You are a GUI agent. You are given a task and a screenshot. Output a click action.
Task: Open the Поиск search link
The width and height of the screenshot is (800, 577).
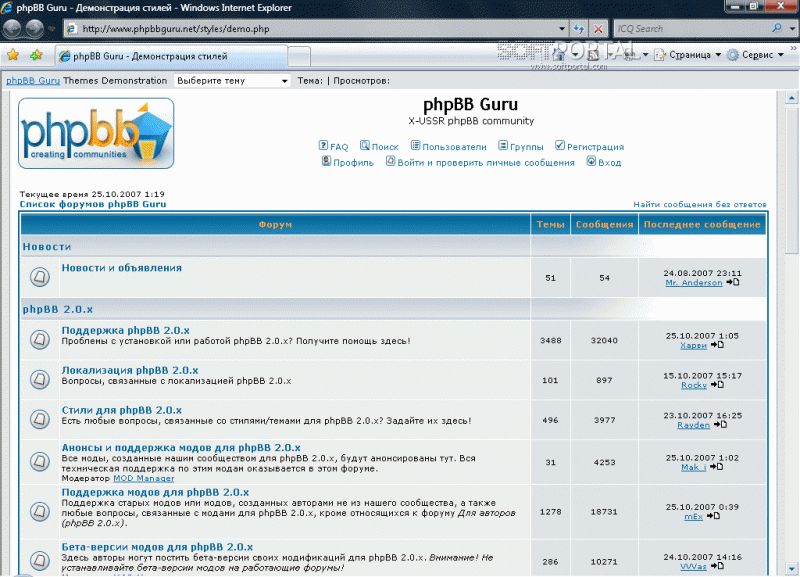coord(379,146)
